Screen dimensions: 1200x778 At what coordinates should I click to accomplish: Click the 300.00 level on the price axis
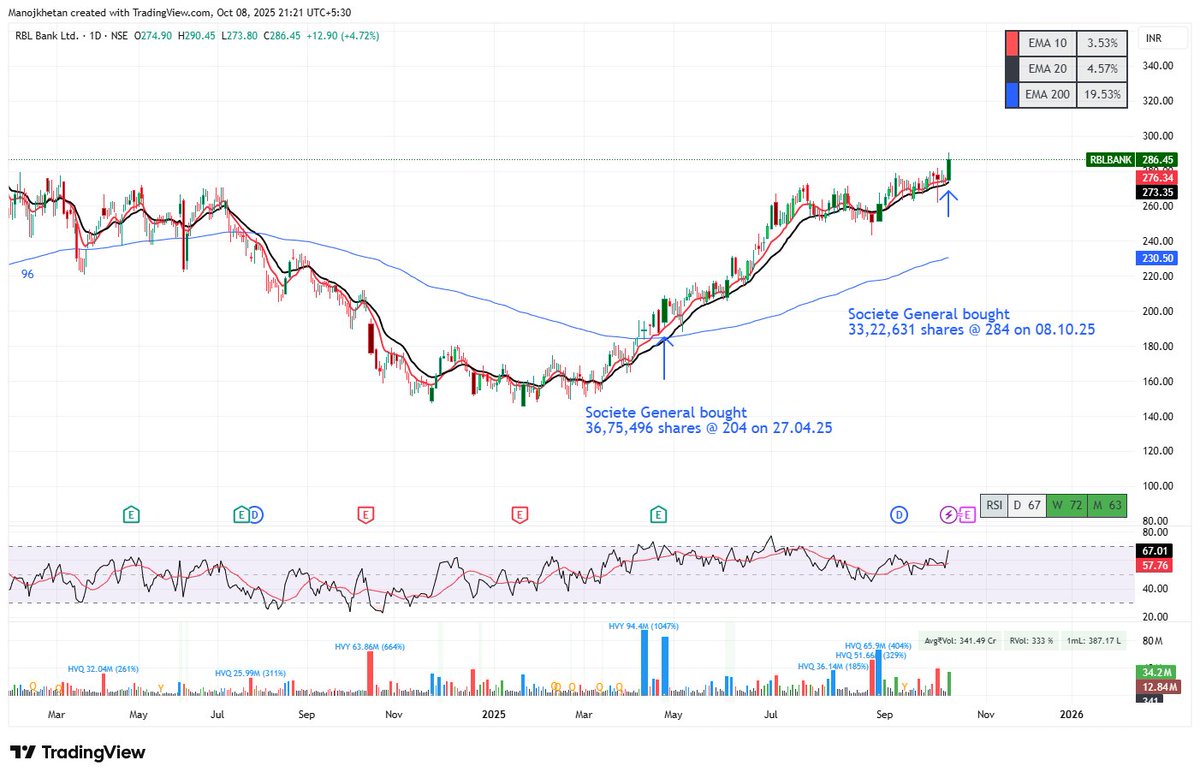click(1160, 136)
